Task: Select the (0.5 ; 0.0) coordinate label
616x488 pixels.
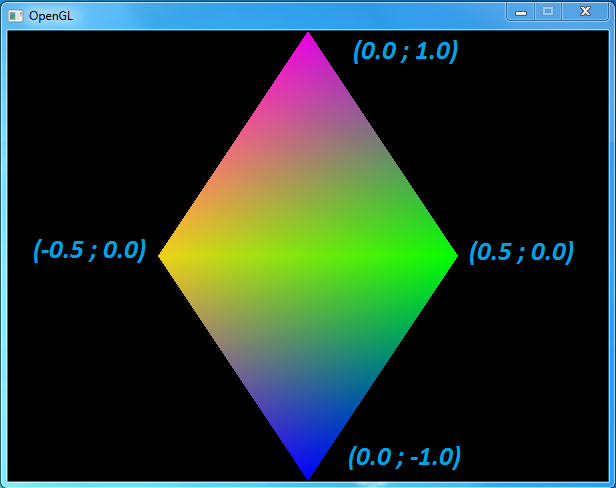Action: click(x=521, y=252)
